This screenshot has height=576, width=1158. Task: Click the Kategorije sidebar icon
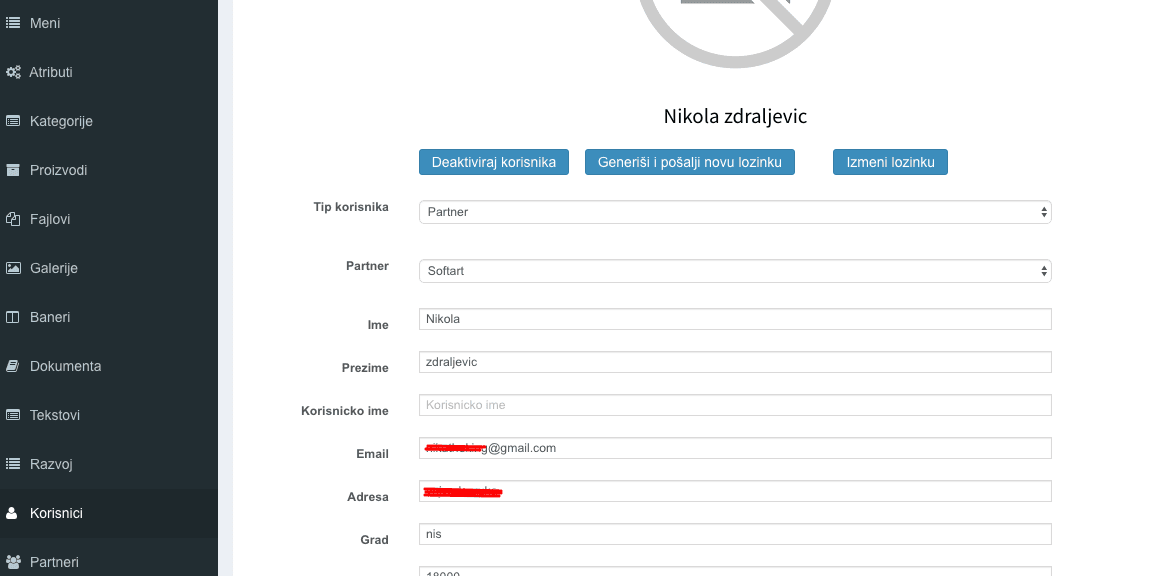coord(14,121)
